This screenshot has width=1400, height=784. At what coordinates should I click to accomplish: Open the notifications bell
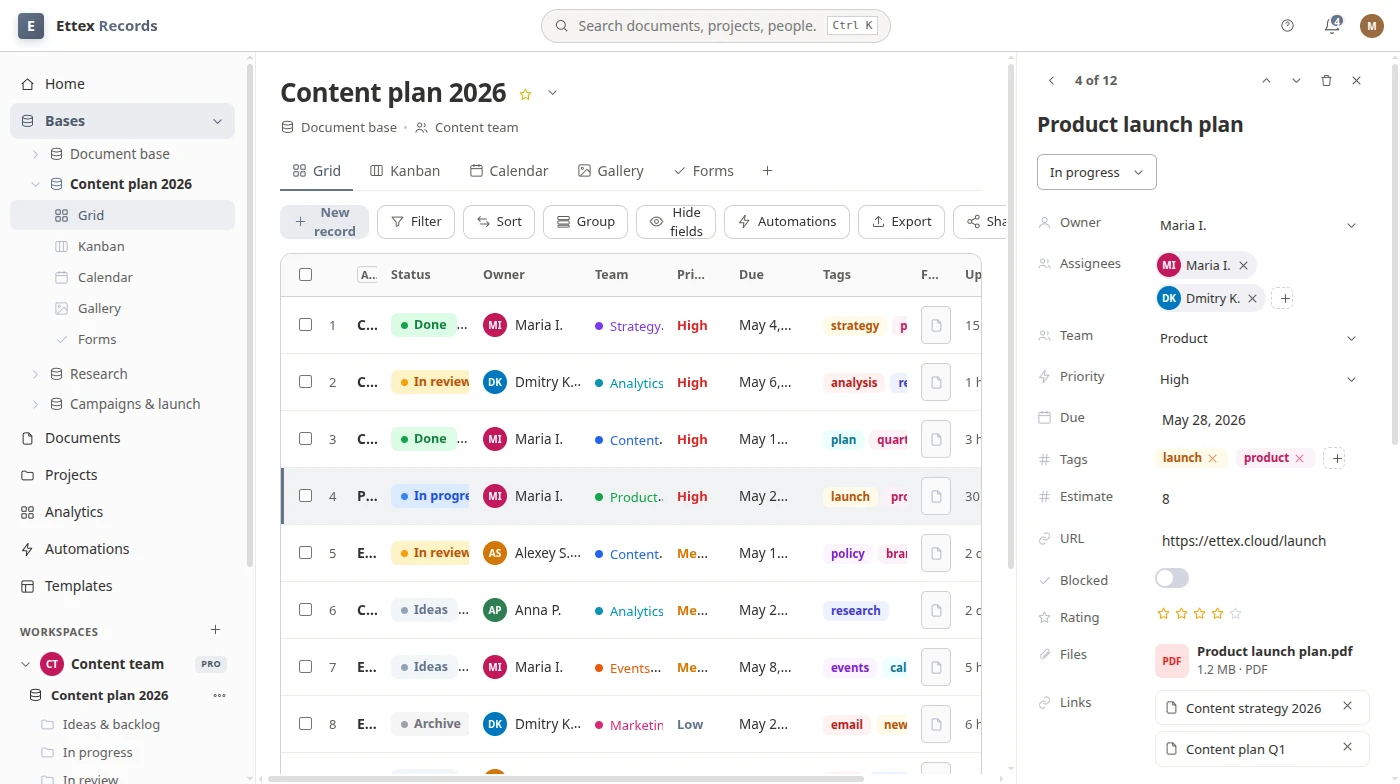point(1332,26)
